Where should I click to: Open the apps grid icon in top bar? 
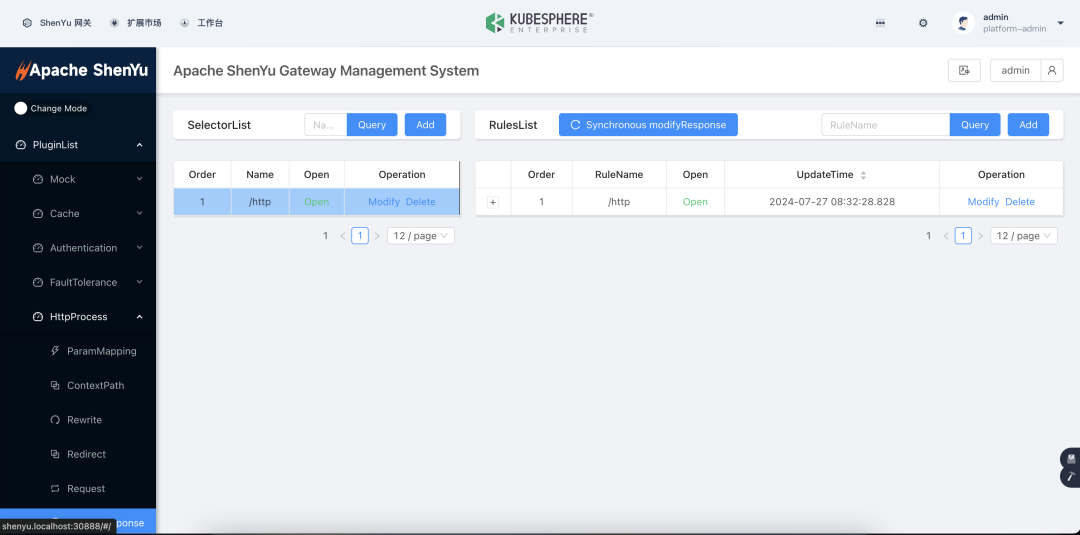pyautogui.click(x=880, y=23)
